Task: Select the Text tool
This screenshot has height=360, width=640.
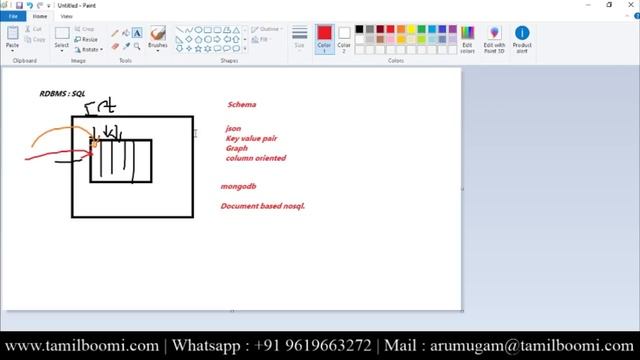Action: pos(137,33)
